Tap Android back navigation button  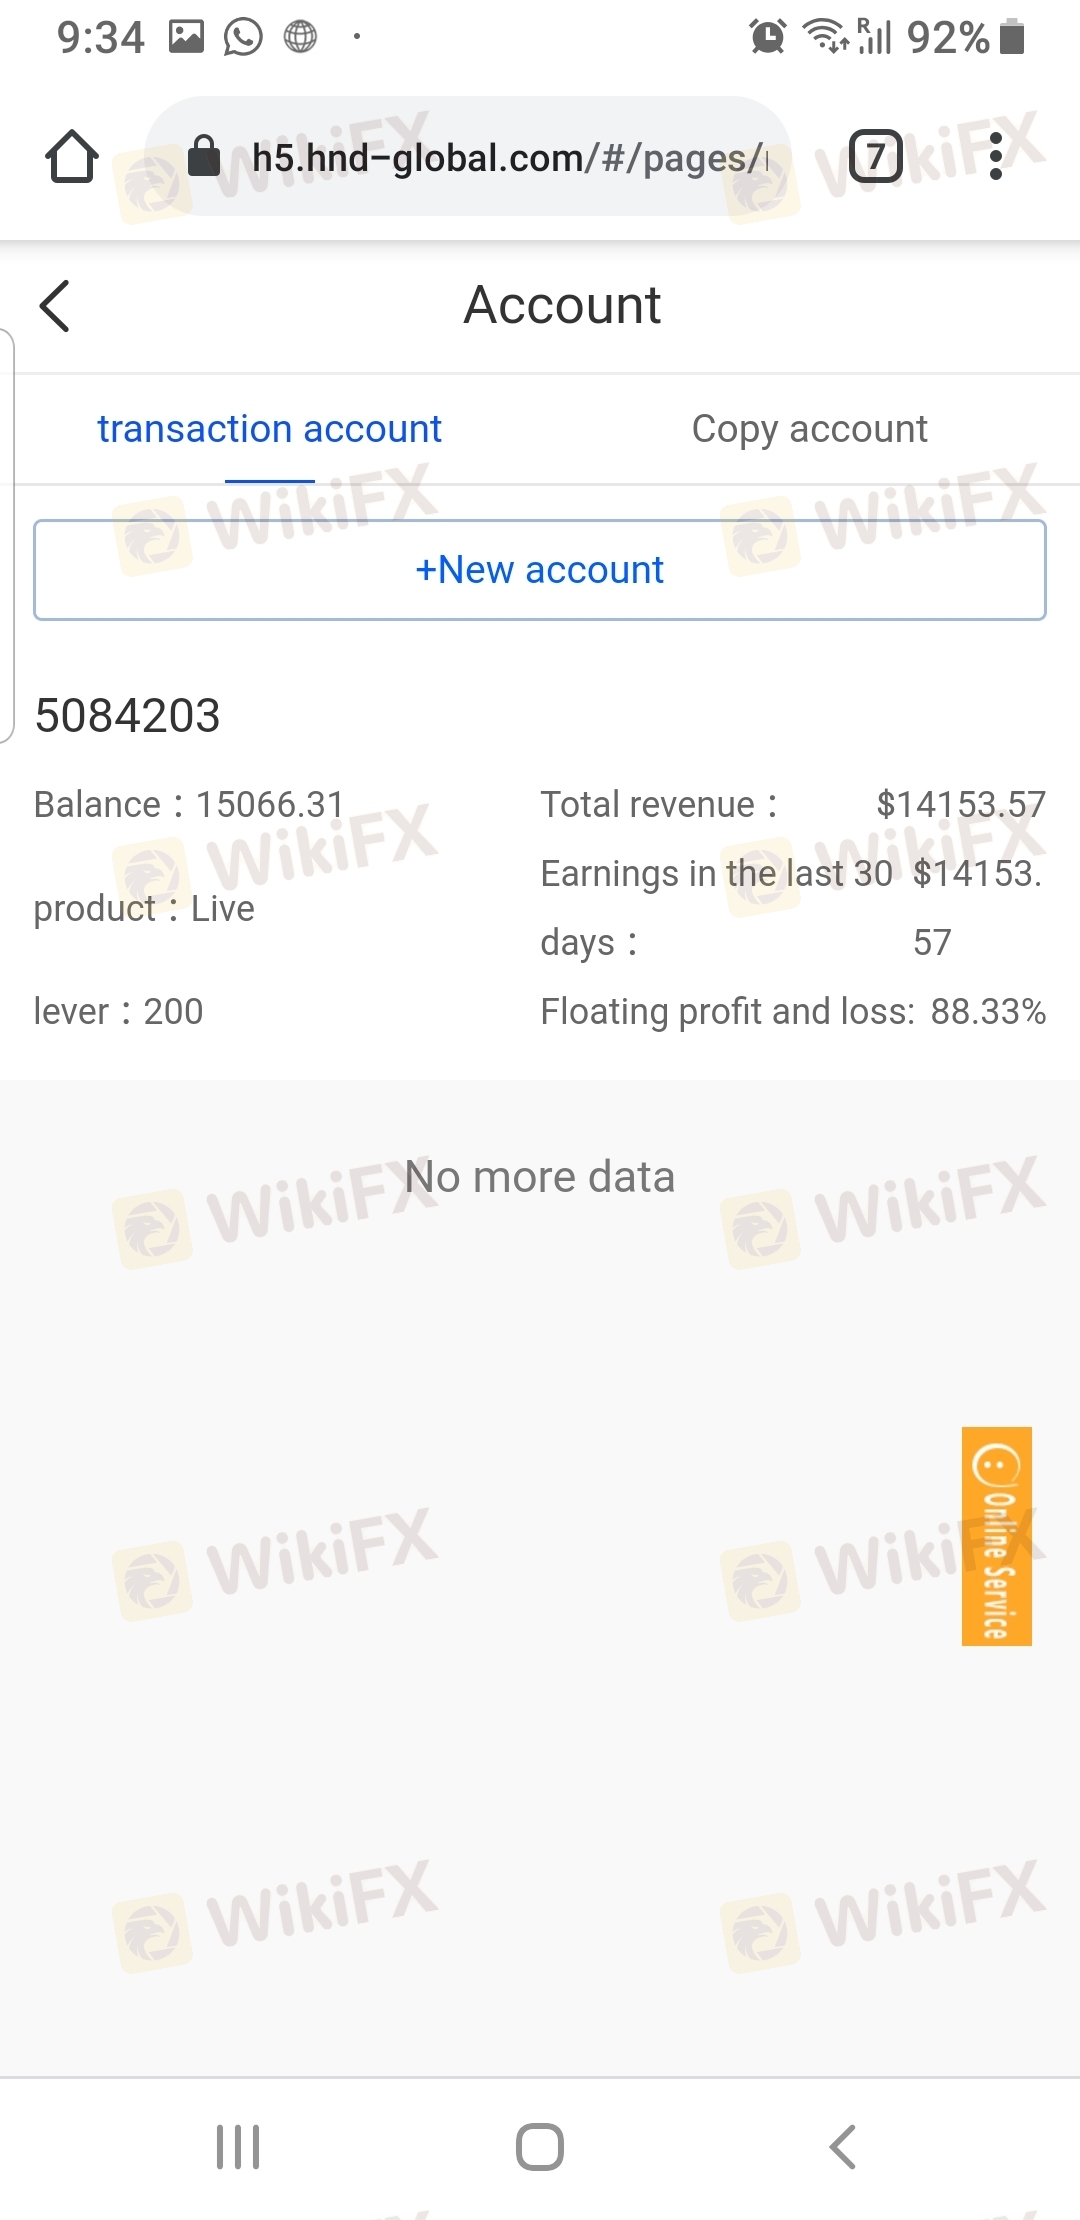pos(843,2146)
